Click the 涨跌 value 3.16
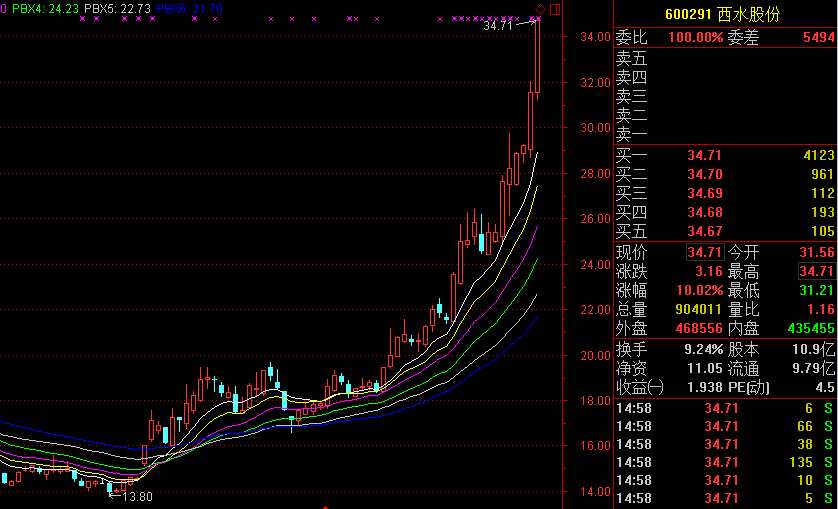This screenshot has height=509, width=838. [709, 272]
